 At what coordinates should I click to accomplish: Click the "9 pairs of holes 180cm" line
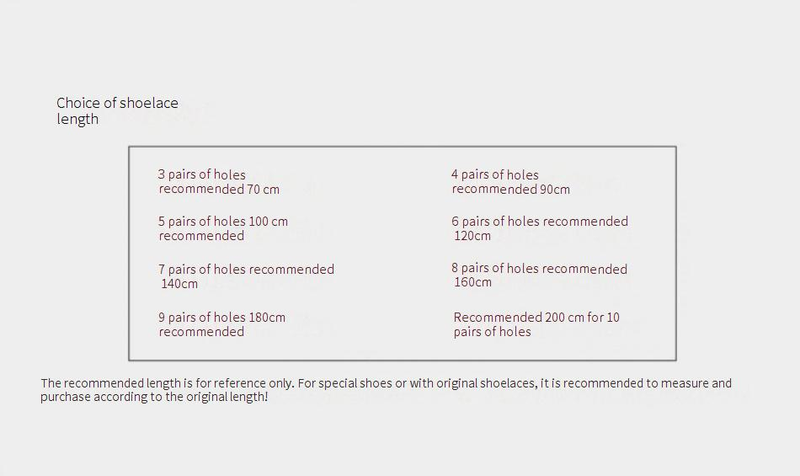coord(221,317)
